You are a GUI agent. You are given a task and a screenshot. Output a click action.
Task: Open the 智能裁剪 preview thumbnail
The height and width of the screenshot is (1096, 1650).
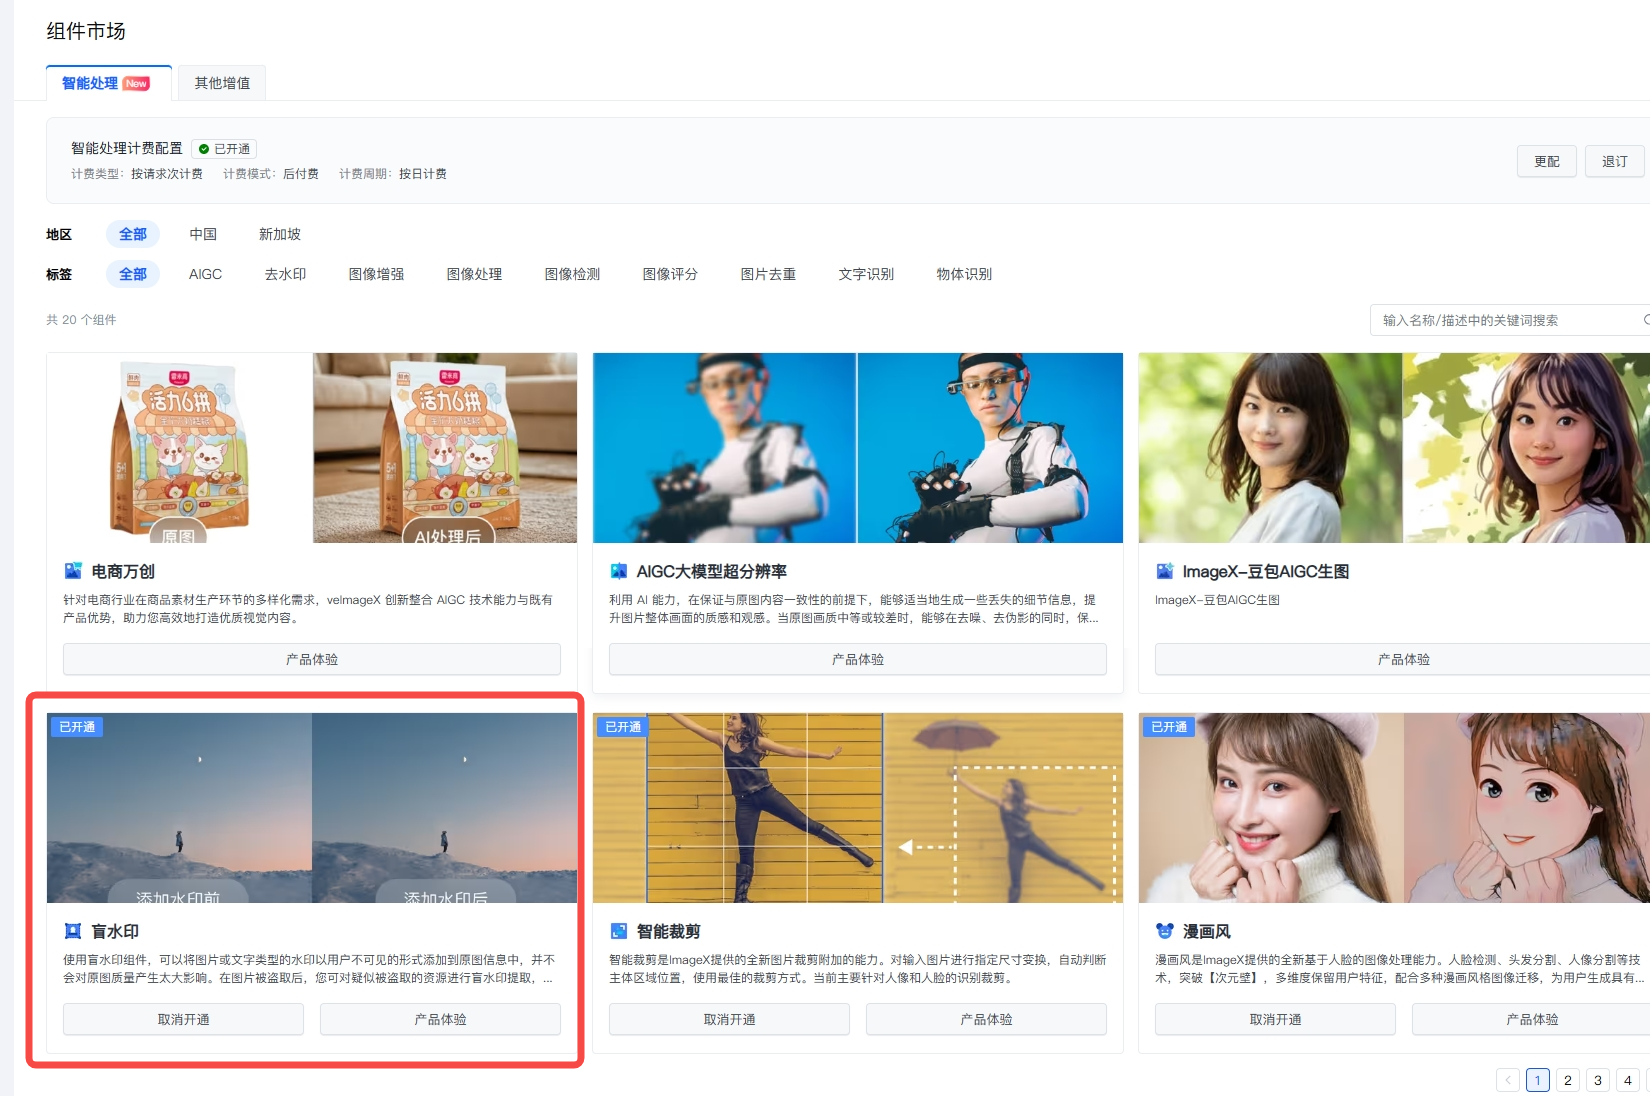857,807
